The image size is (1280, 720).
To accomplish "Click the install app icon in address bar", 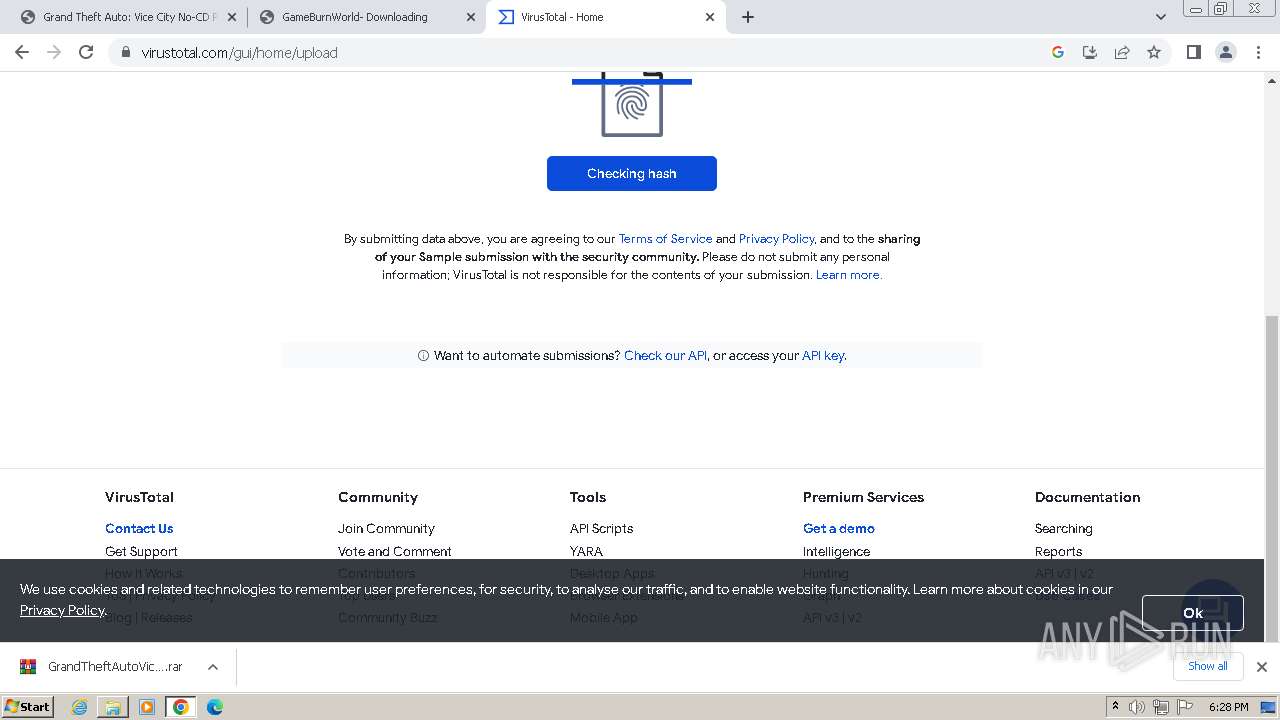I will pos(1090,52).
